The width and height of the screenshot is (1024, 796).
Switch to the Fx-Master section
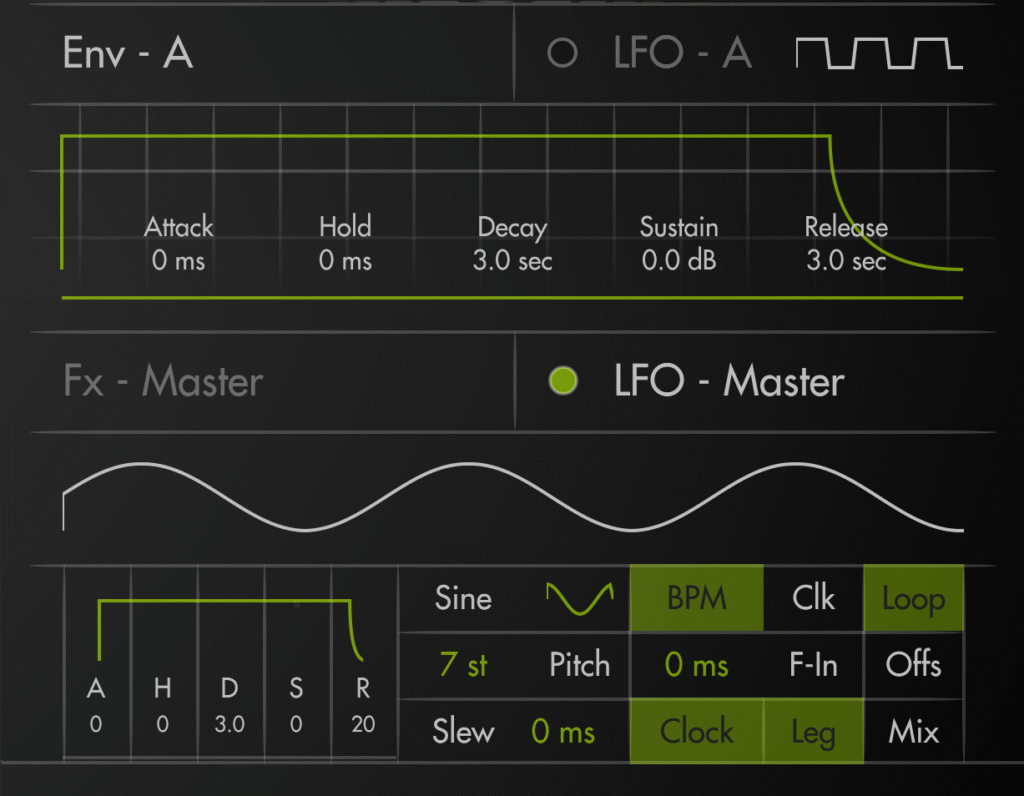pyautogui.click(x=163, y=381)
